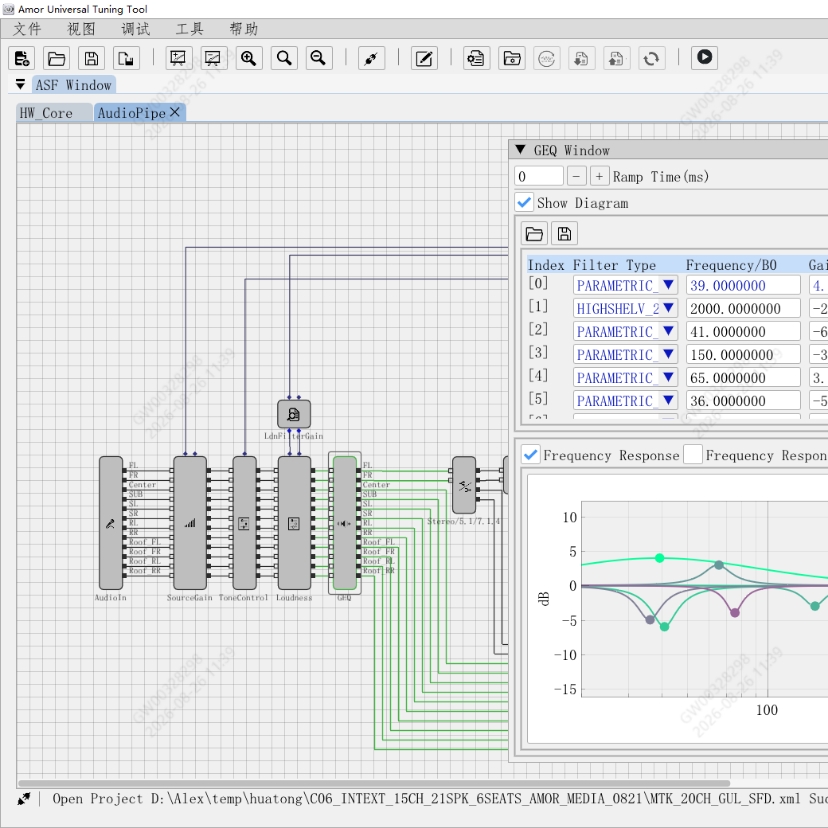The width and height of the screenshot is (828, 828).
Task: Click the edit pencil toolbar icon
Action: [x=424, y=58]
